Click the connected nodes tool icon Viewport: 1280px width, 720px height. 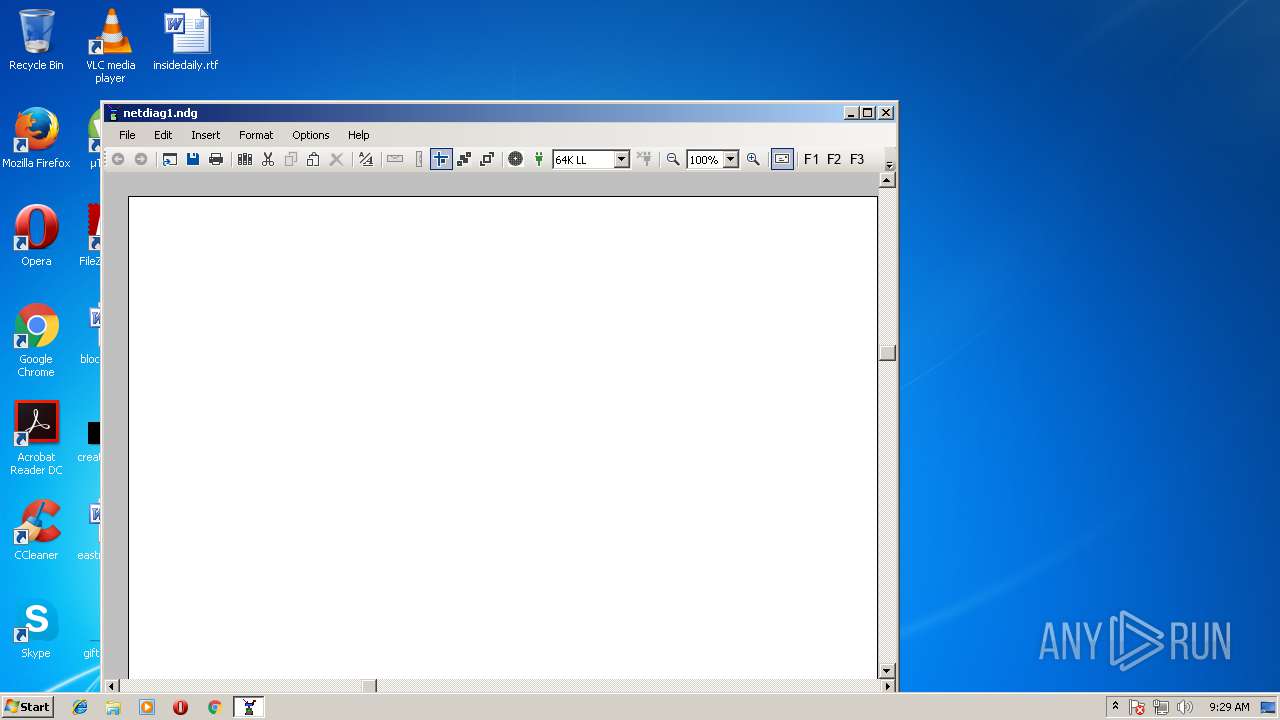coord(464,159)
